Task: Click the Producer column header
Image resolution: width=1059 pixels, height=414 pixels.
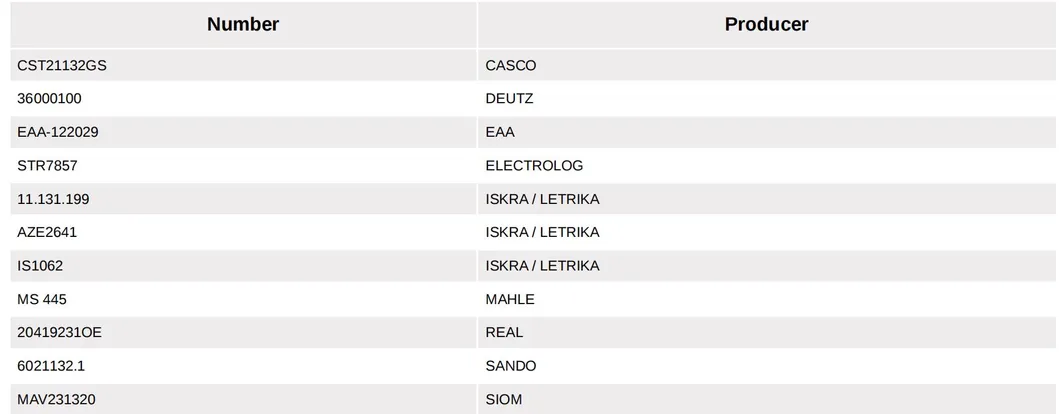Action: click(766, 24)
